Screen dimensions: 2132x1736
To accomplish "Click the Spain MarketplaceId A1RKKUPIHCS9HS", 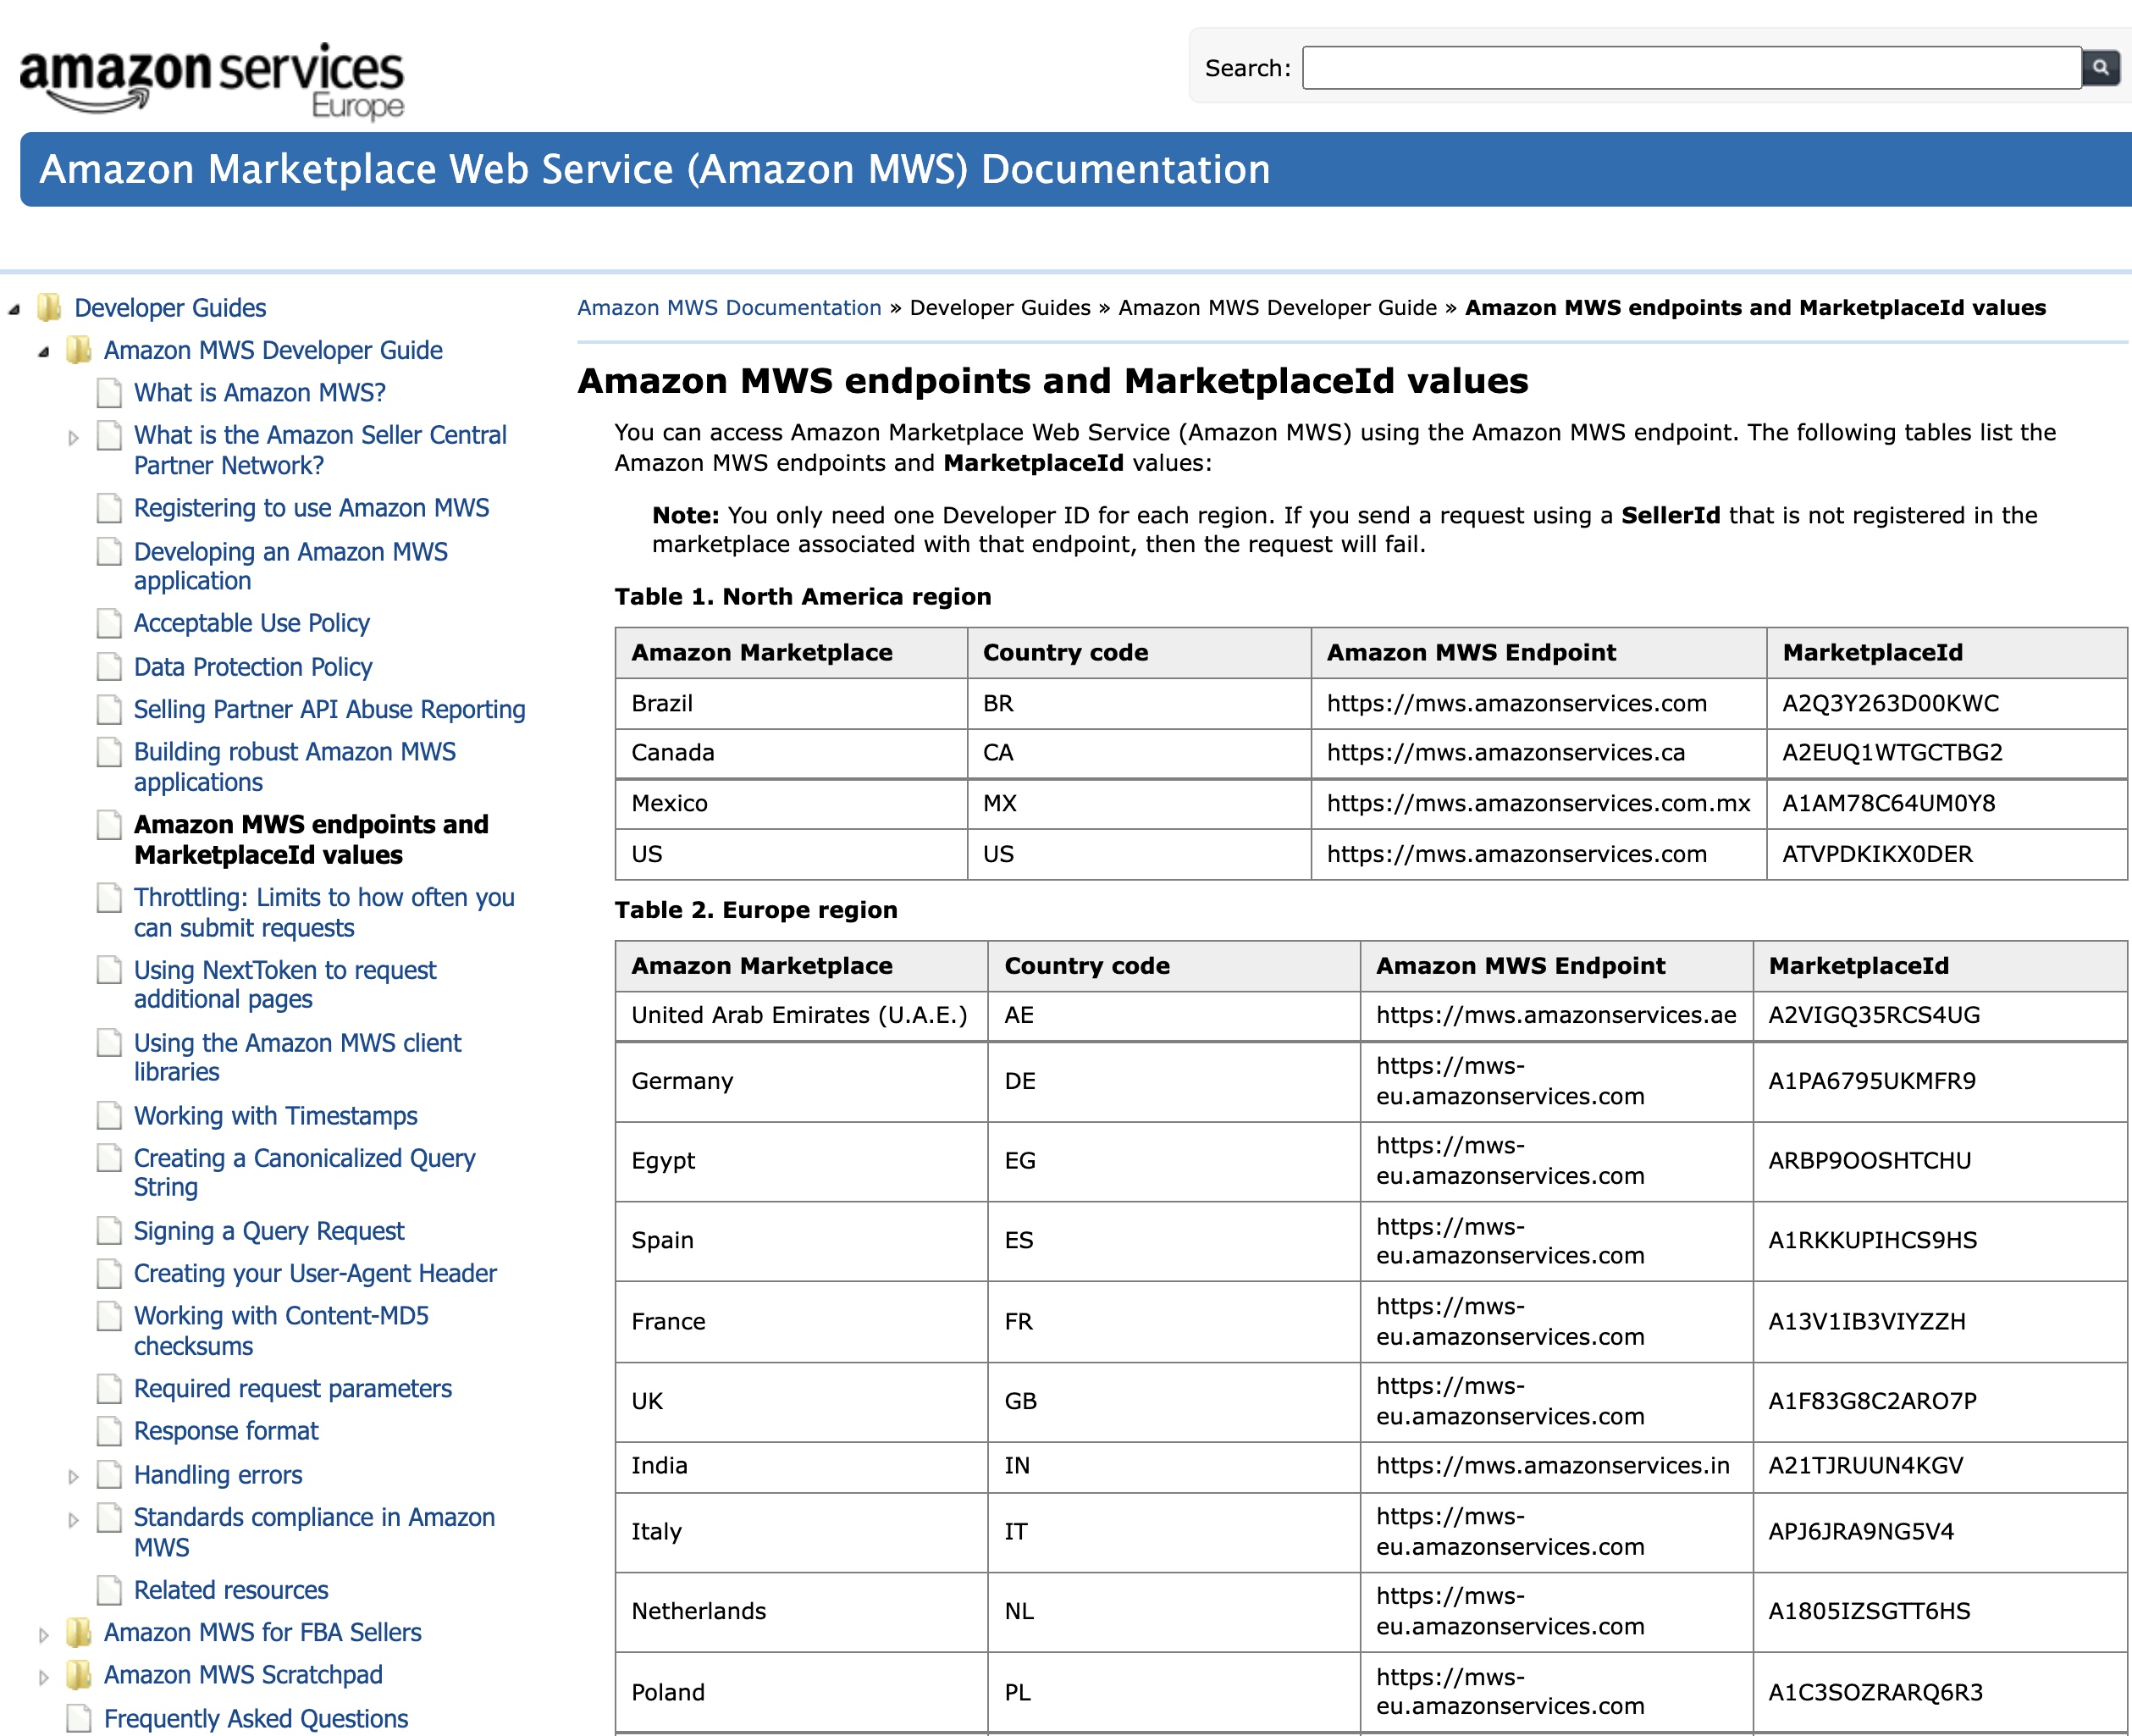I will click(x=1873, y=1240).
